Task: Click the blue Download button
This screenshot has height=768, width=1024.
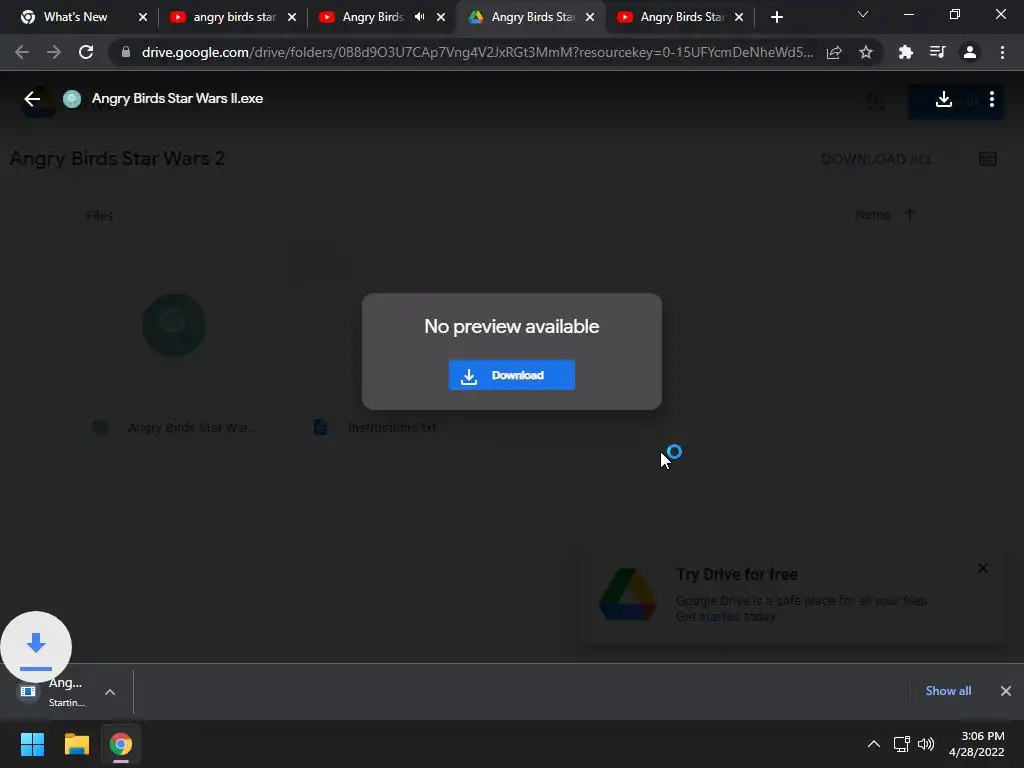Action: click(x=511, y=375)
